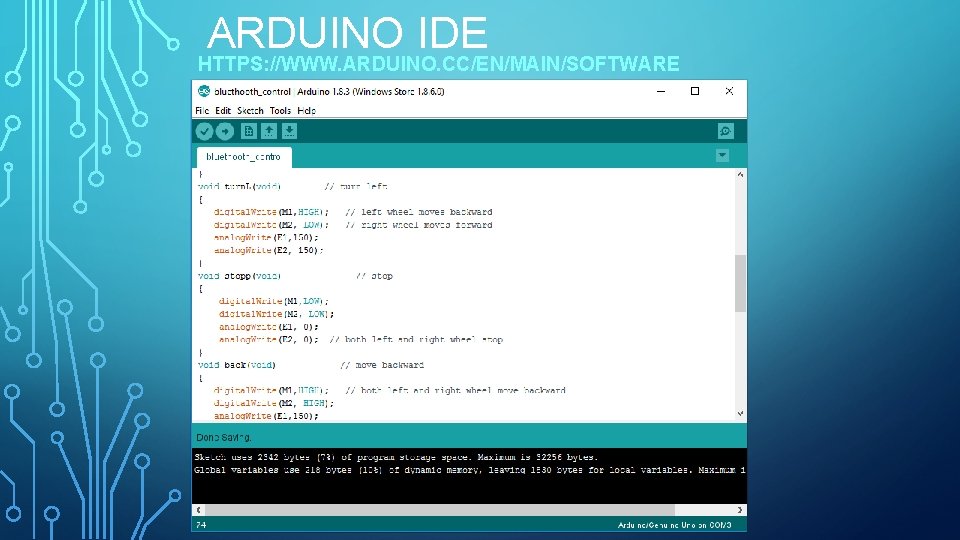
Task: Save sketch using the down-arrow icon
Action: point(290,131)
